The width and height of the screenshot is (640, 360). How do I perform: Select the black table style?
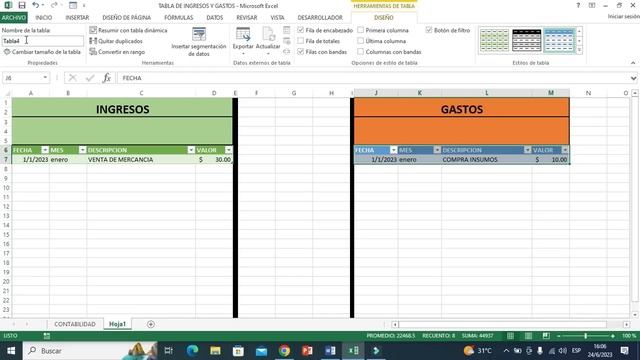[x=527, y=40]
